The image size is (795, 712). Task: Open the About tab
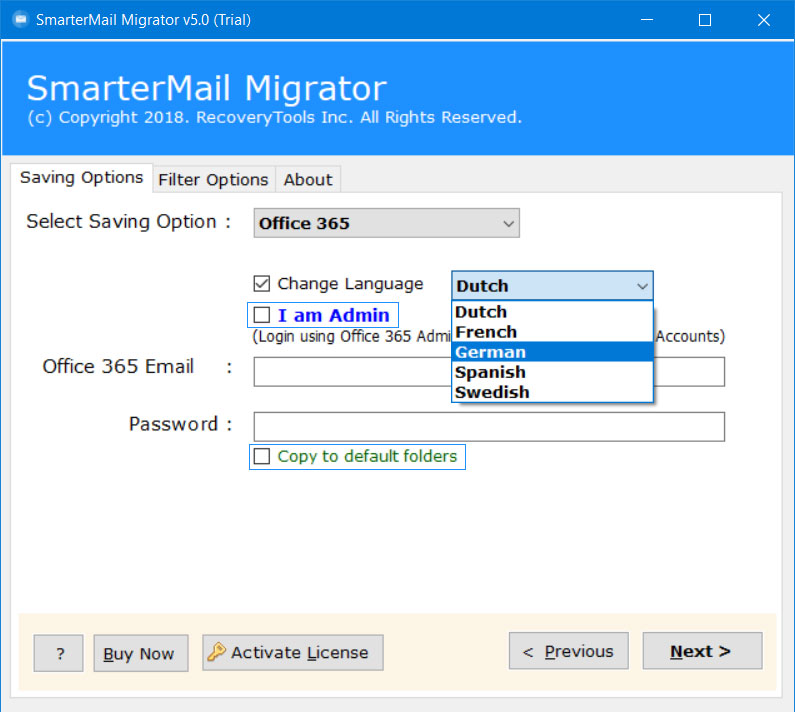pos(308,180)
